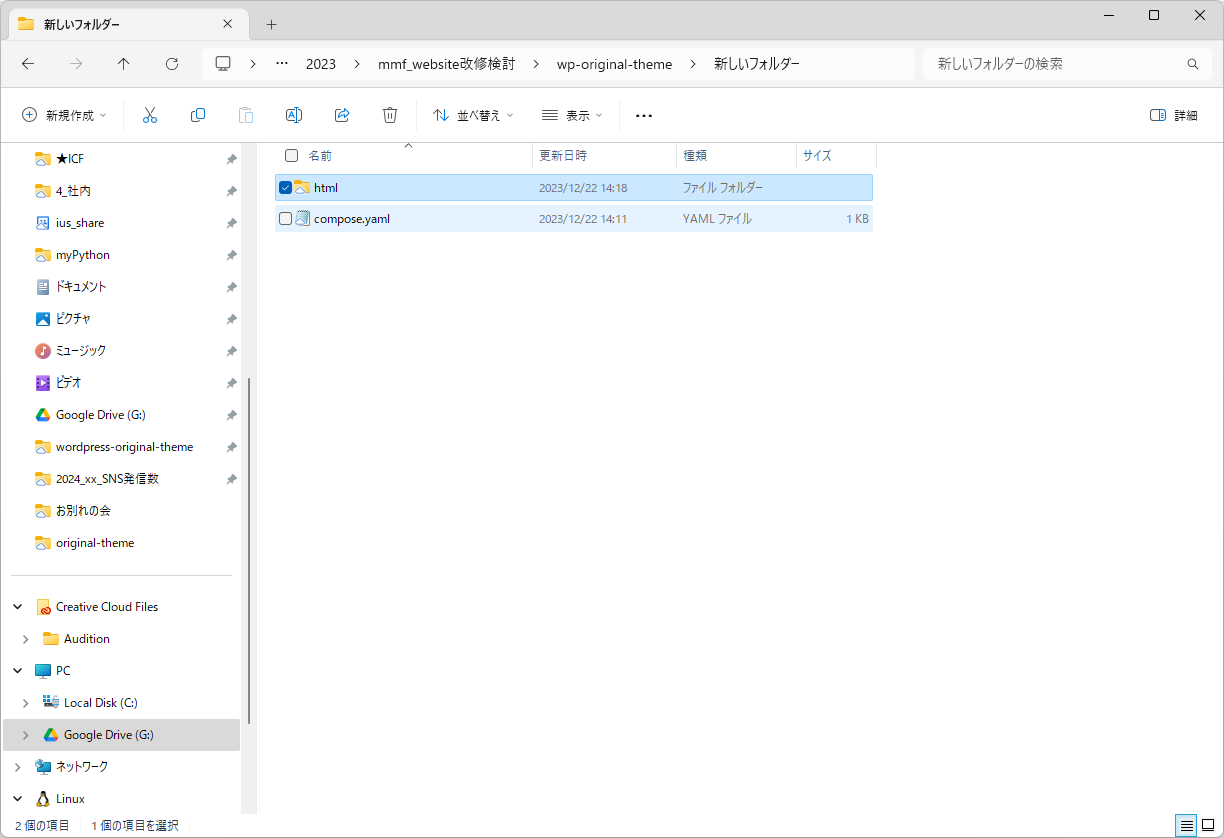
Task: Open the See more ellipsis menu
Action: (644, 115)
